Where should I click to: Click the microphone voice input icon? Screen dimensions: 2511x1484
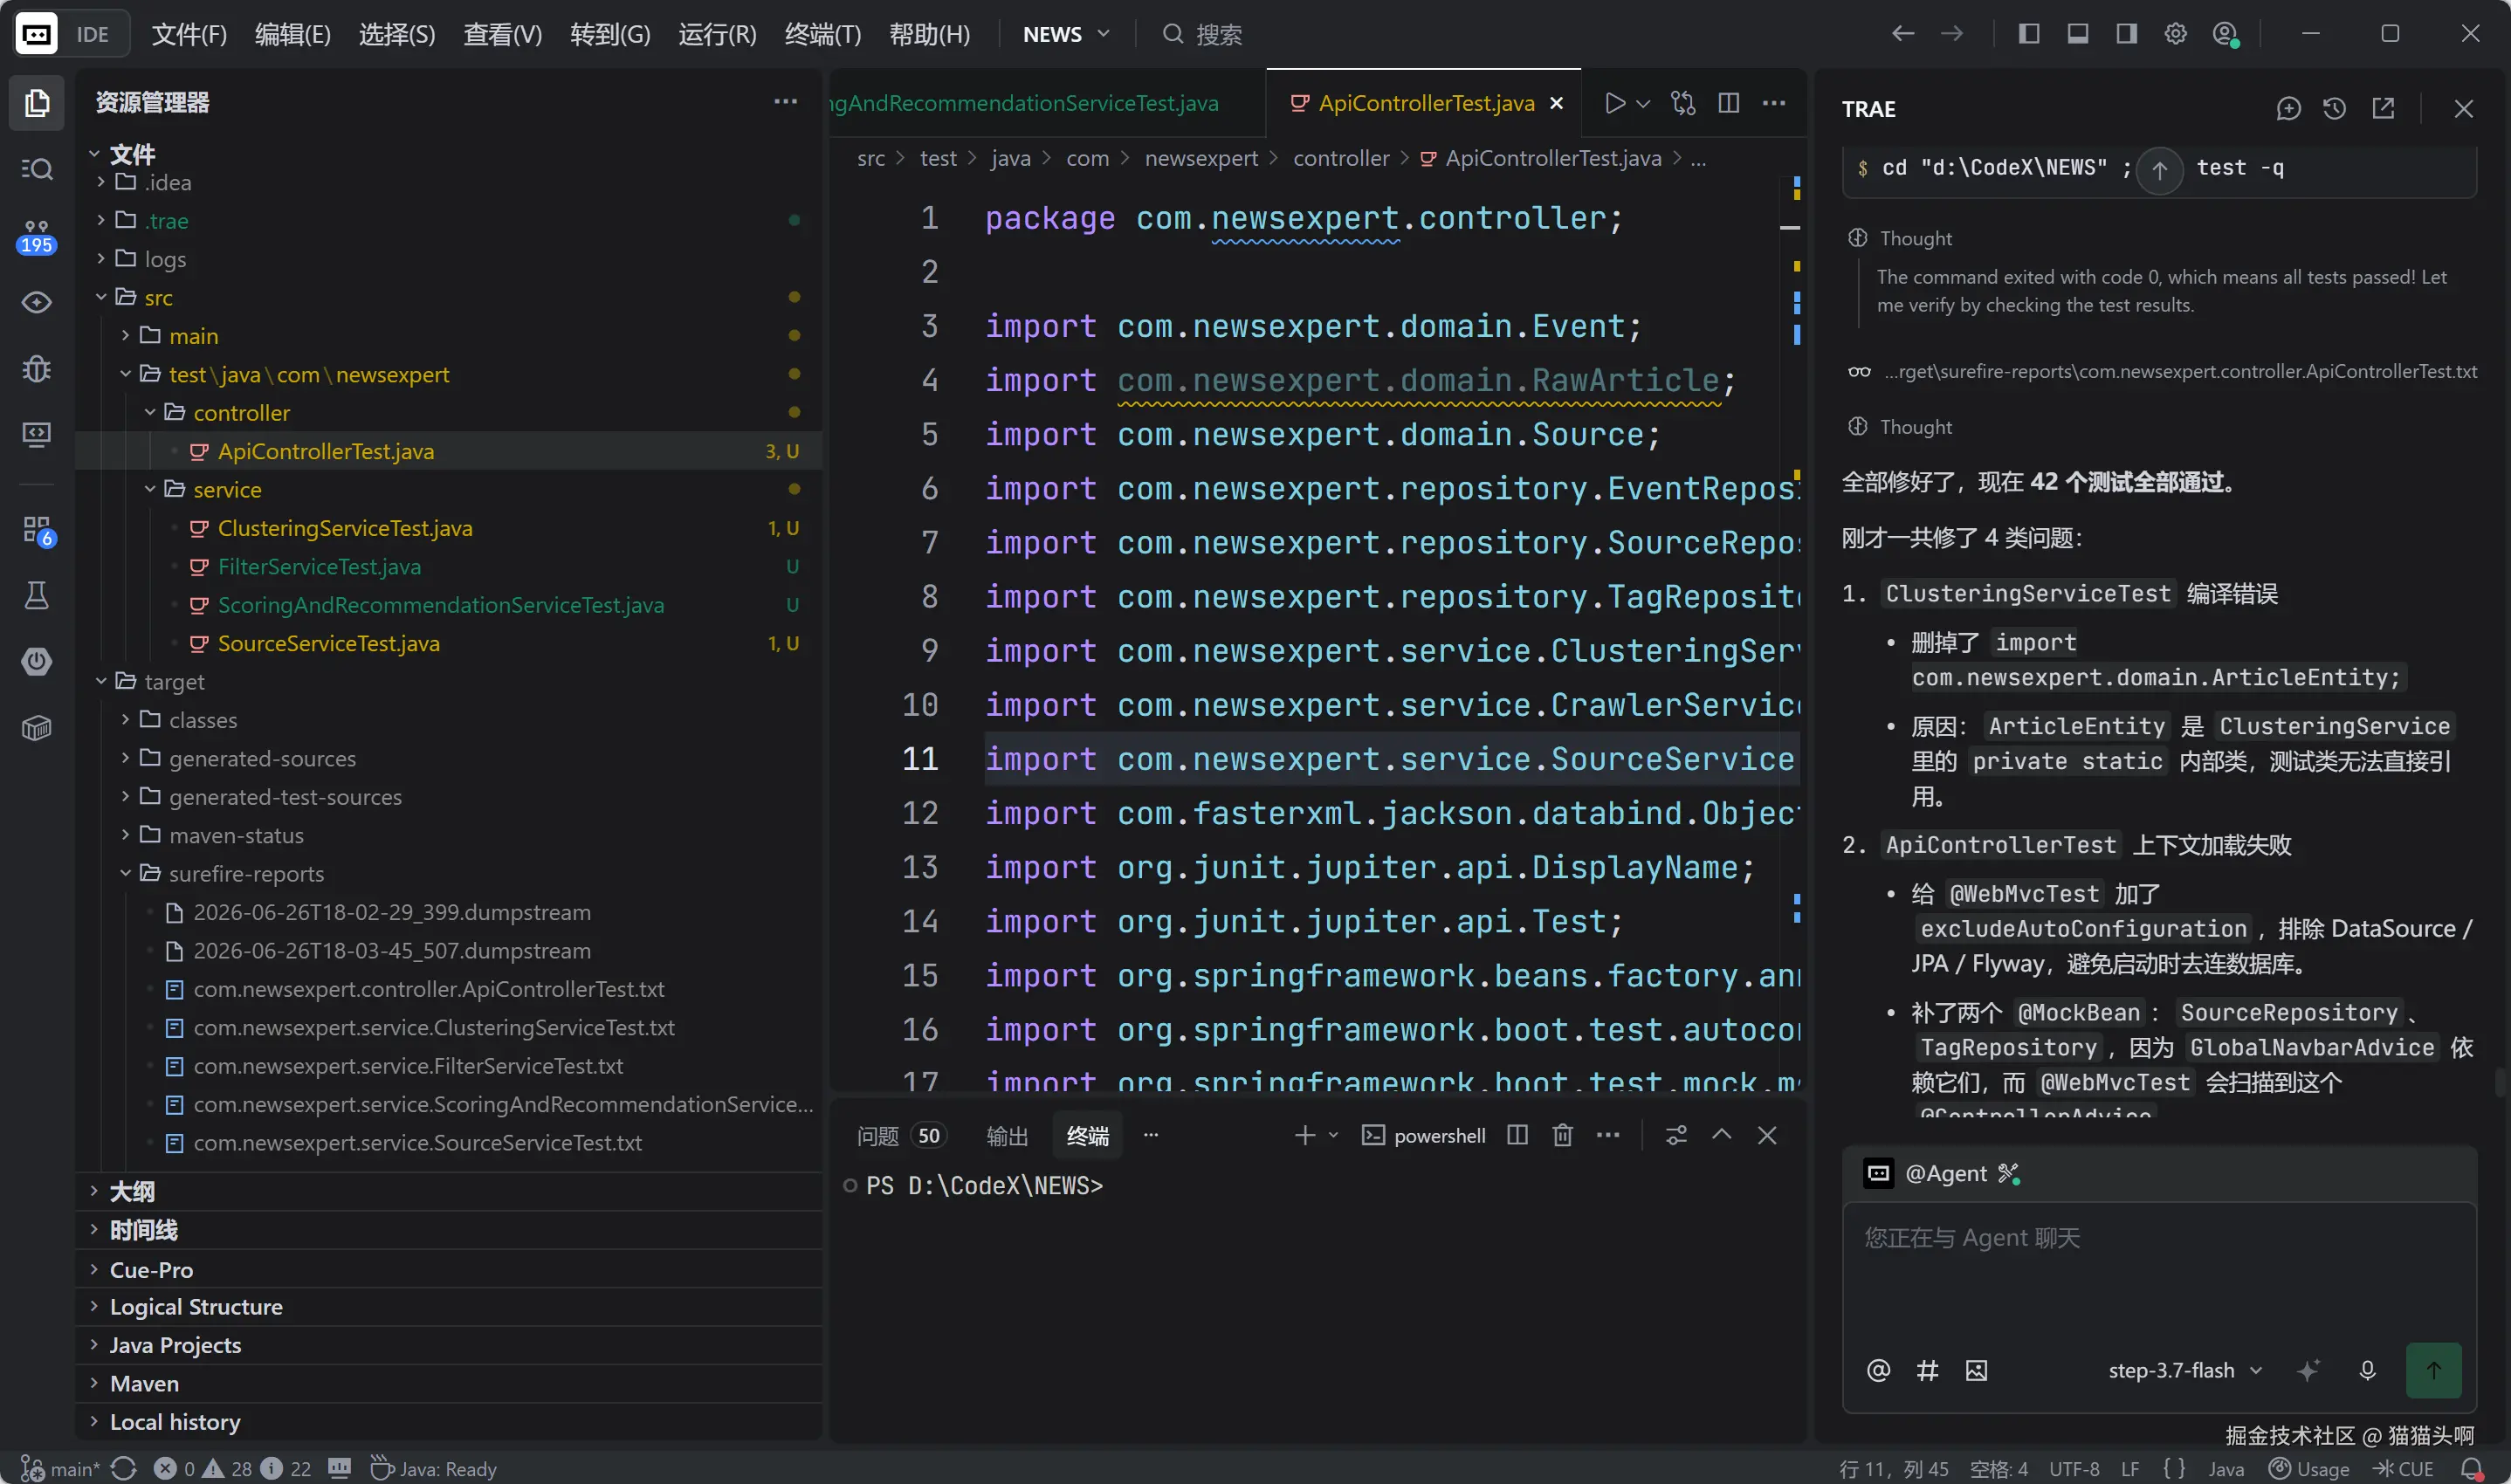[x=2366, y=1370]
